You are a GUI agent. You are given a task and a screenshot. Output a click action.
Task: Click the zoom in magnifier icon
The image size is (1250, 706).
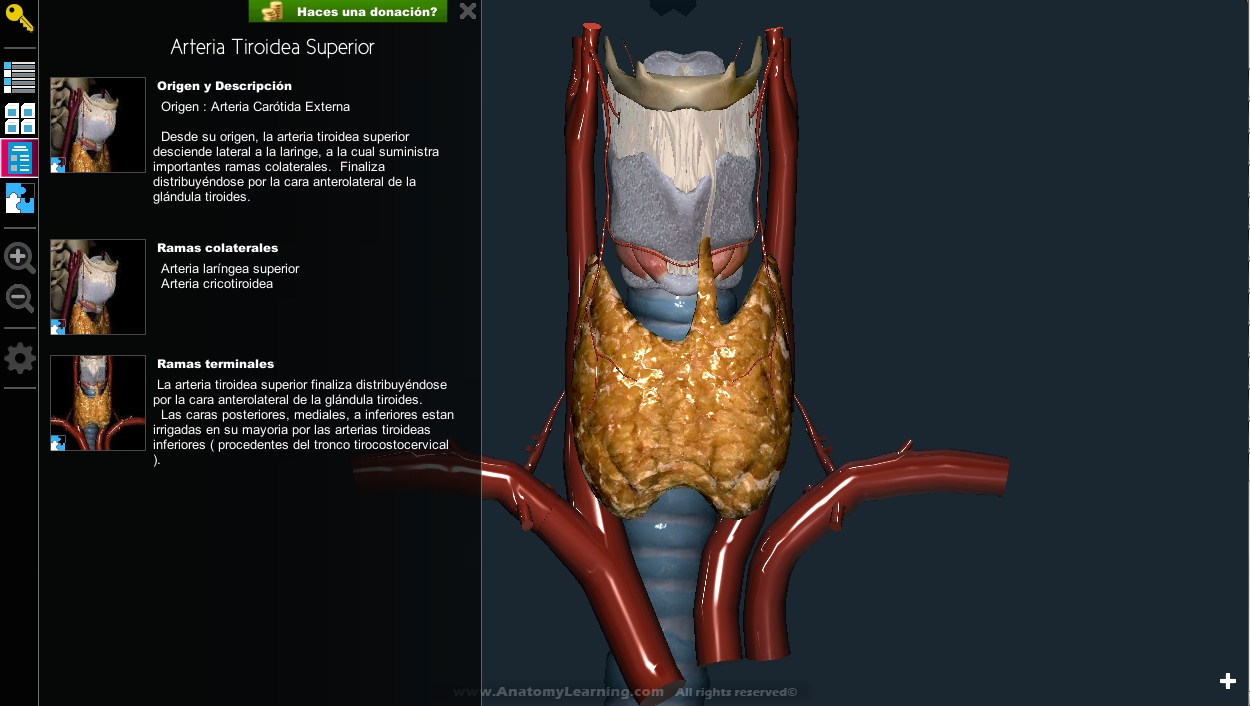19,257
